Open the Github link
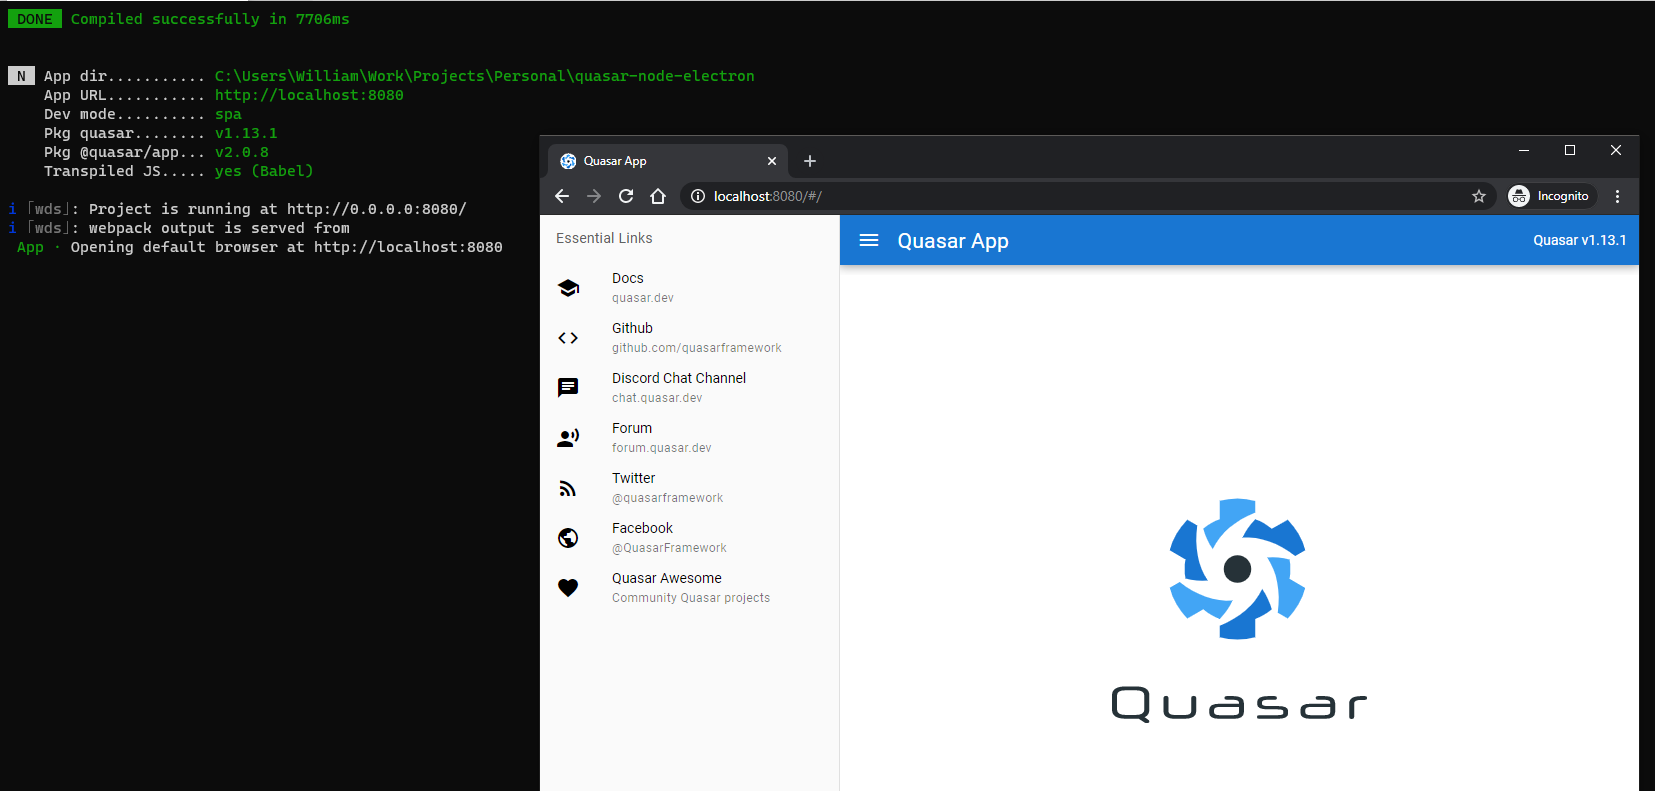1655x791 pixels. (x=690, y=338)
